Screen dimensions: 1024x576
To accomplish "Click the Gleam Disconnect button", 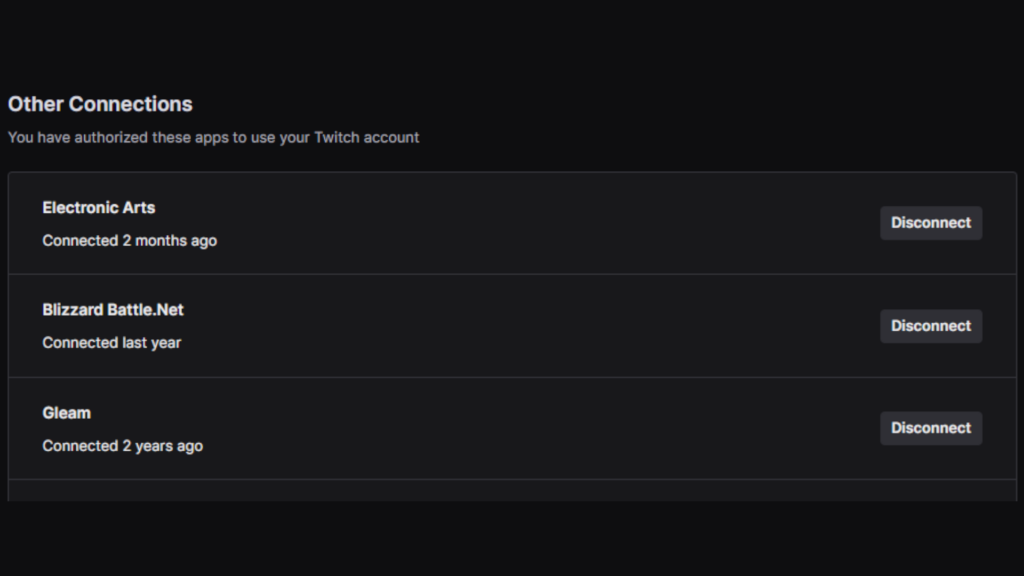I will click(930, 428).
